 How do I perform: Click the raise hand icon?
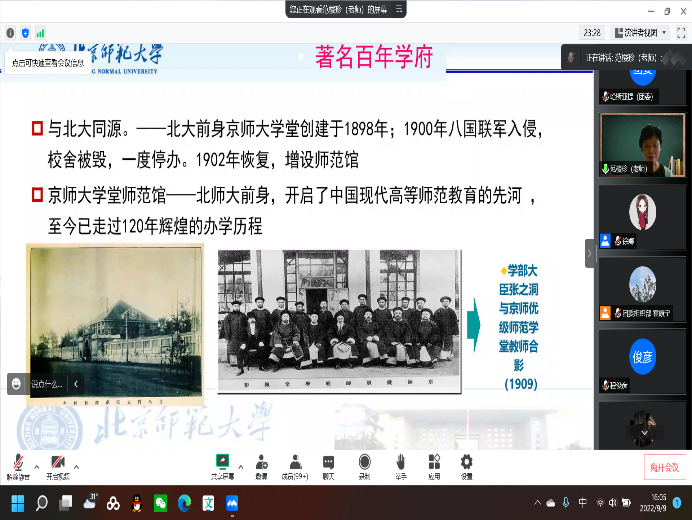[x=400, y=463]
